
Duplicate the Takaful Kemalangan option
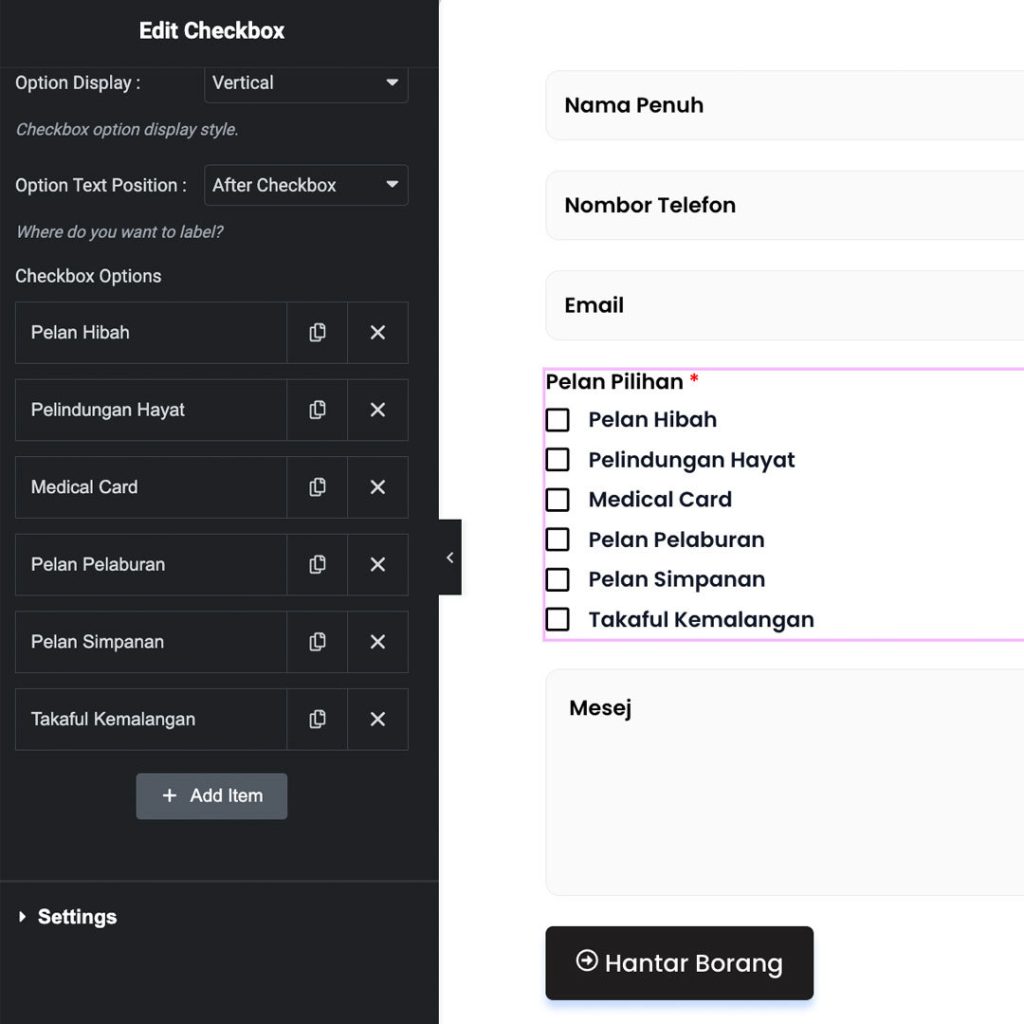coord(317,719)
